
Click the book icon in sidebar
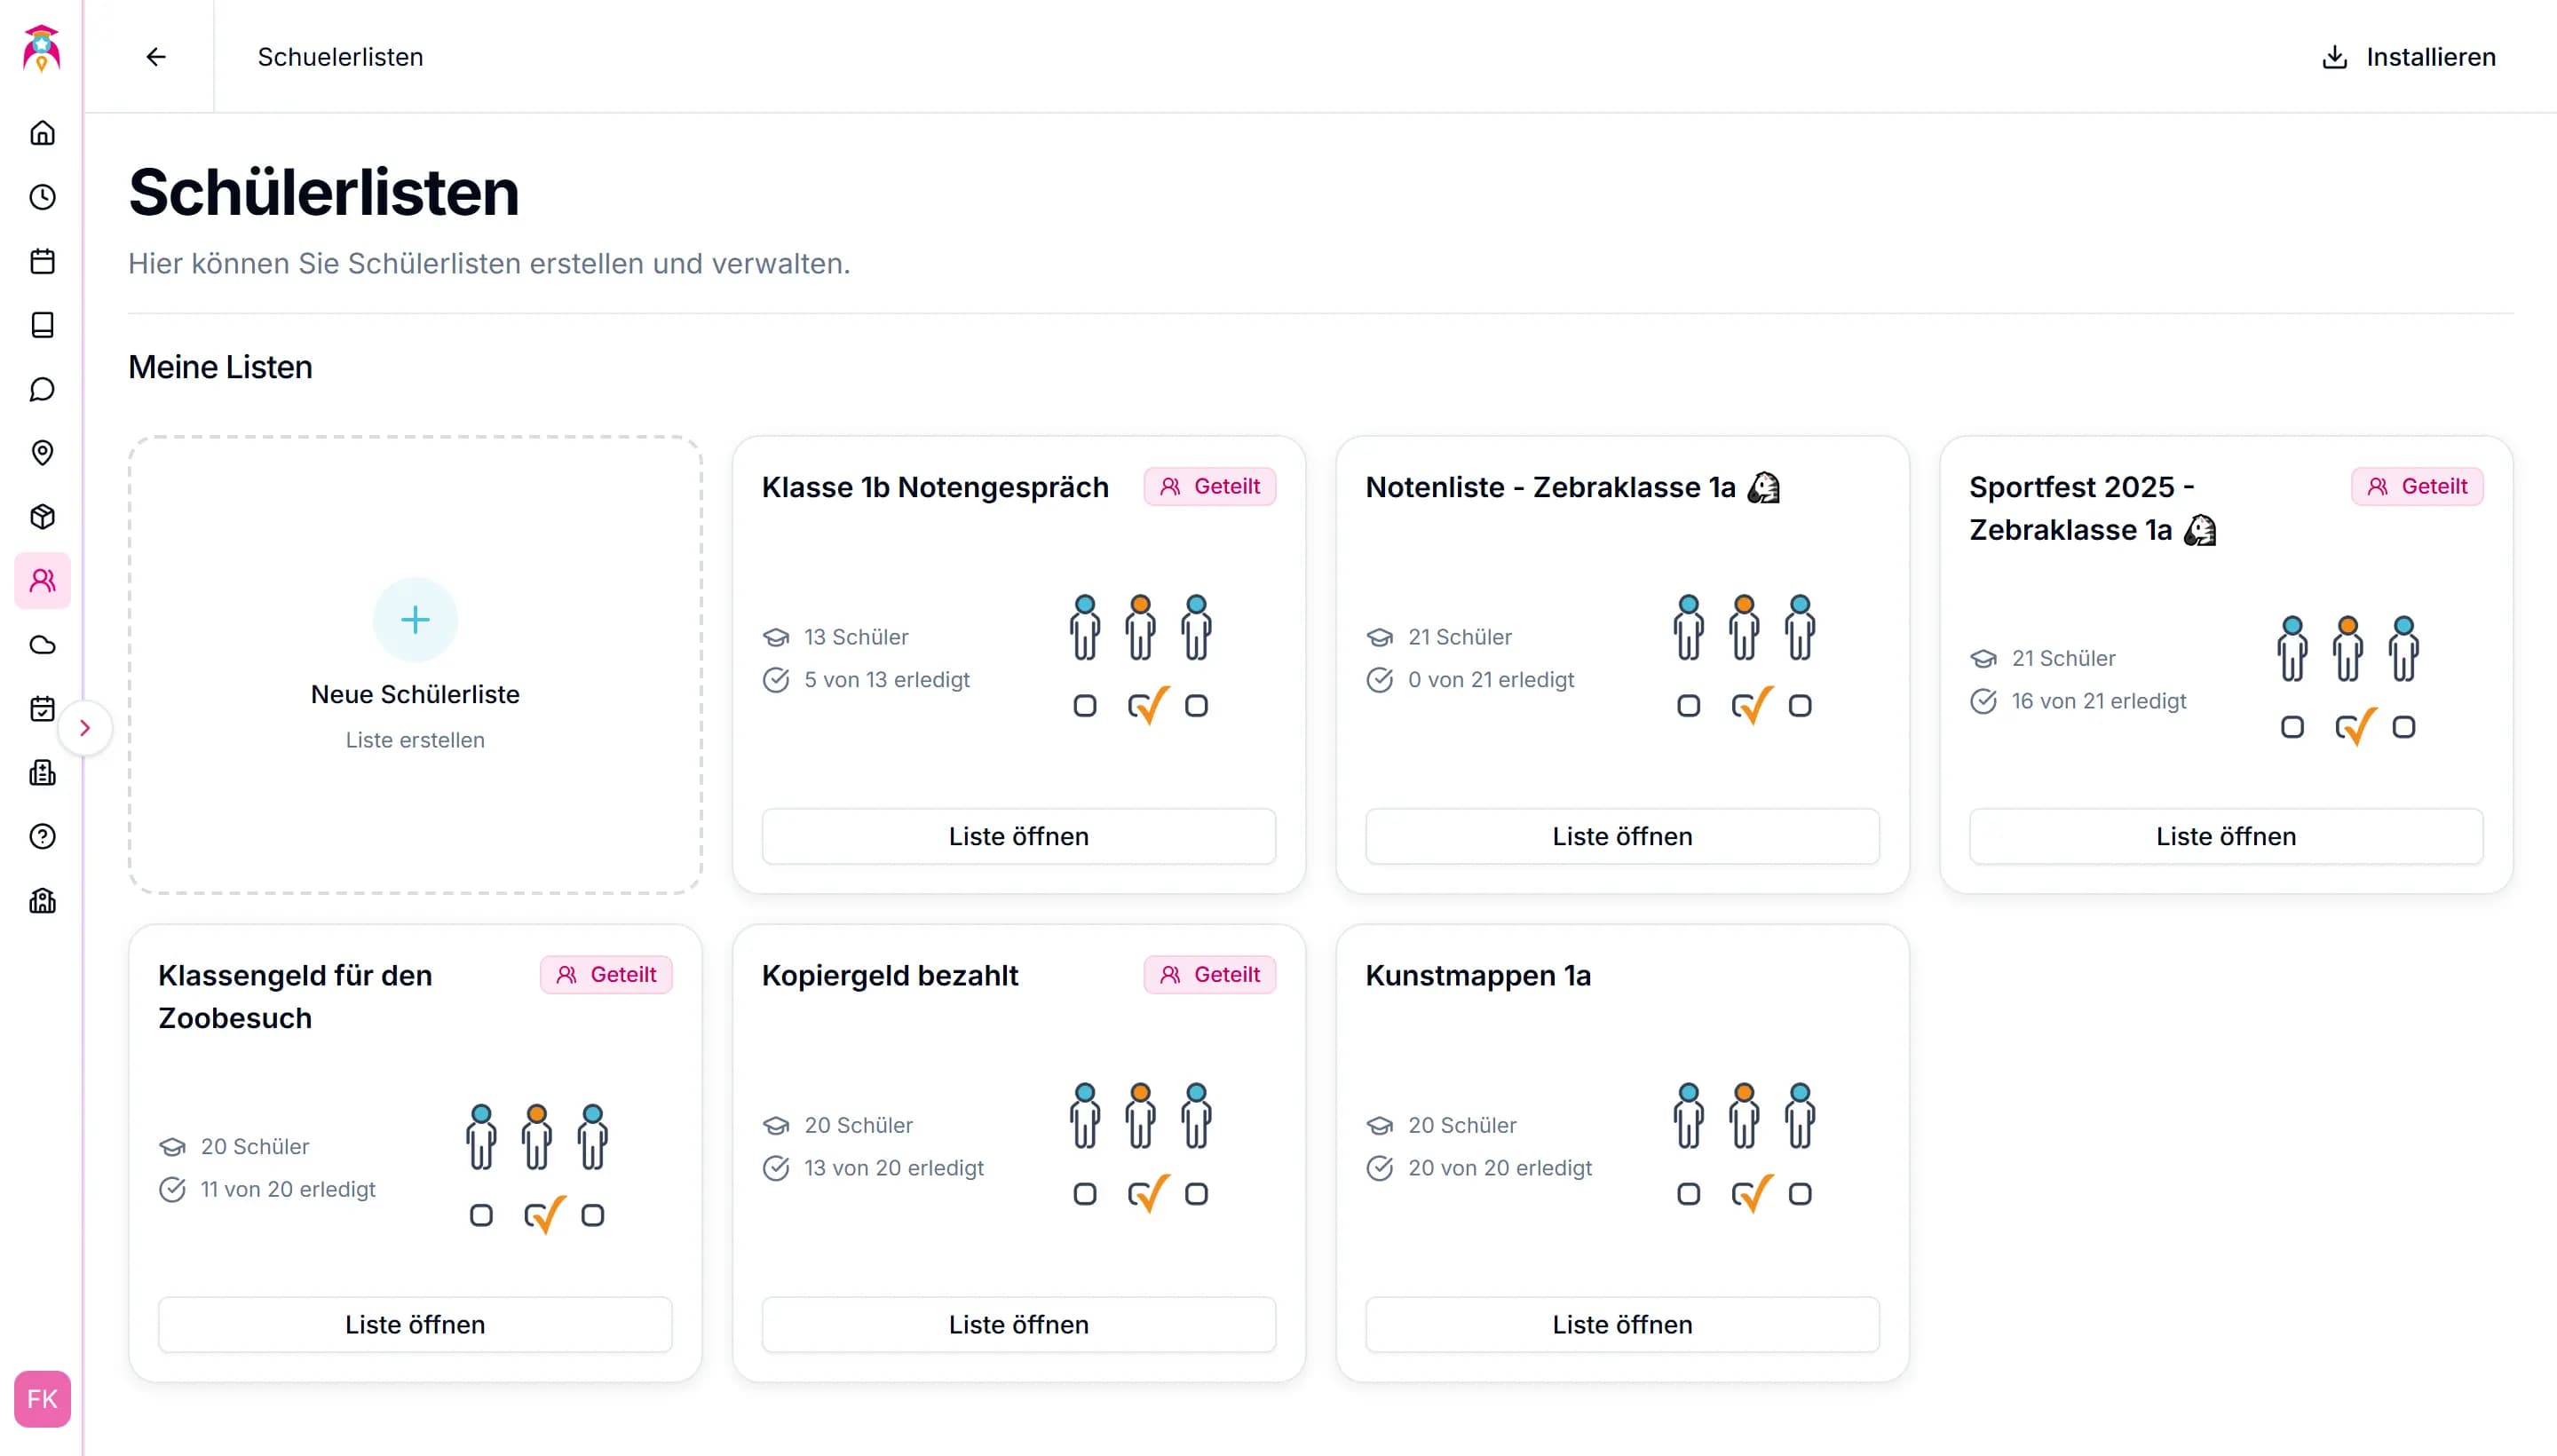point(42,325)
